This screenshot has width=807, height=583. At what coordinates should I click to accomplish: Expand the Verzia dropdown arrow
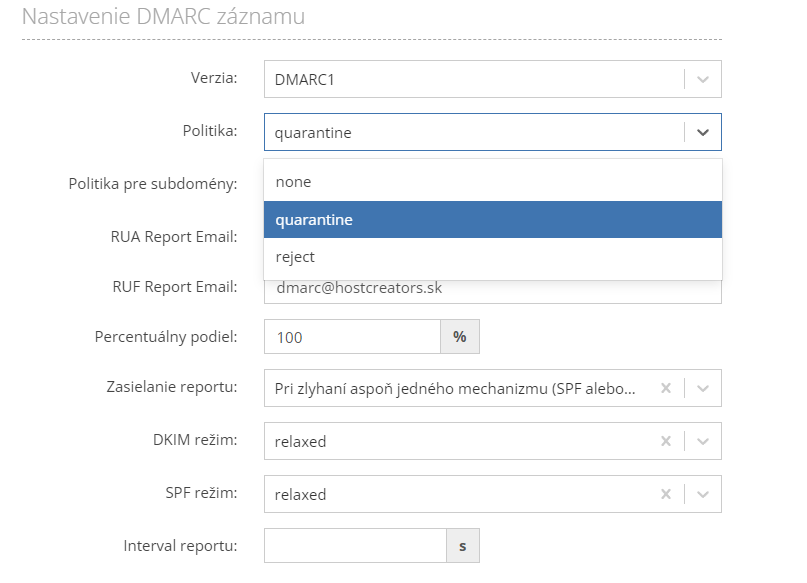tap(703, 79)
